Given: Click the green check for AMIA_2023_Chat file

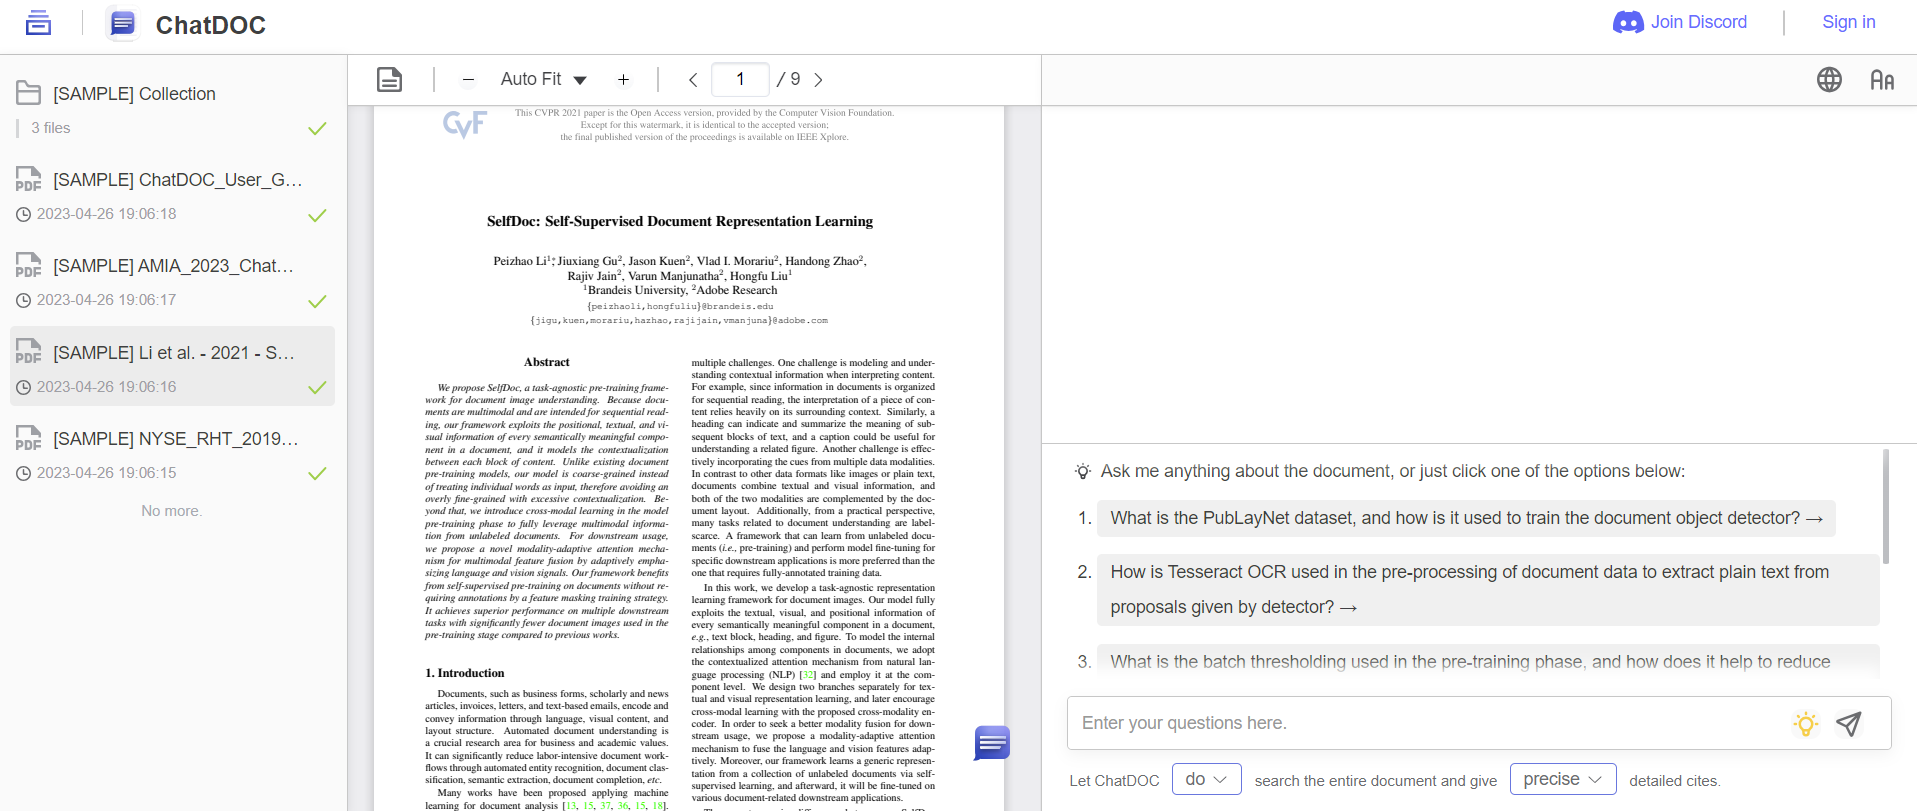Looking at the screenshot, I should [317, 302].
